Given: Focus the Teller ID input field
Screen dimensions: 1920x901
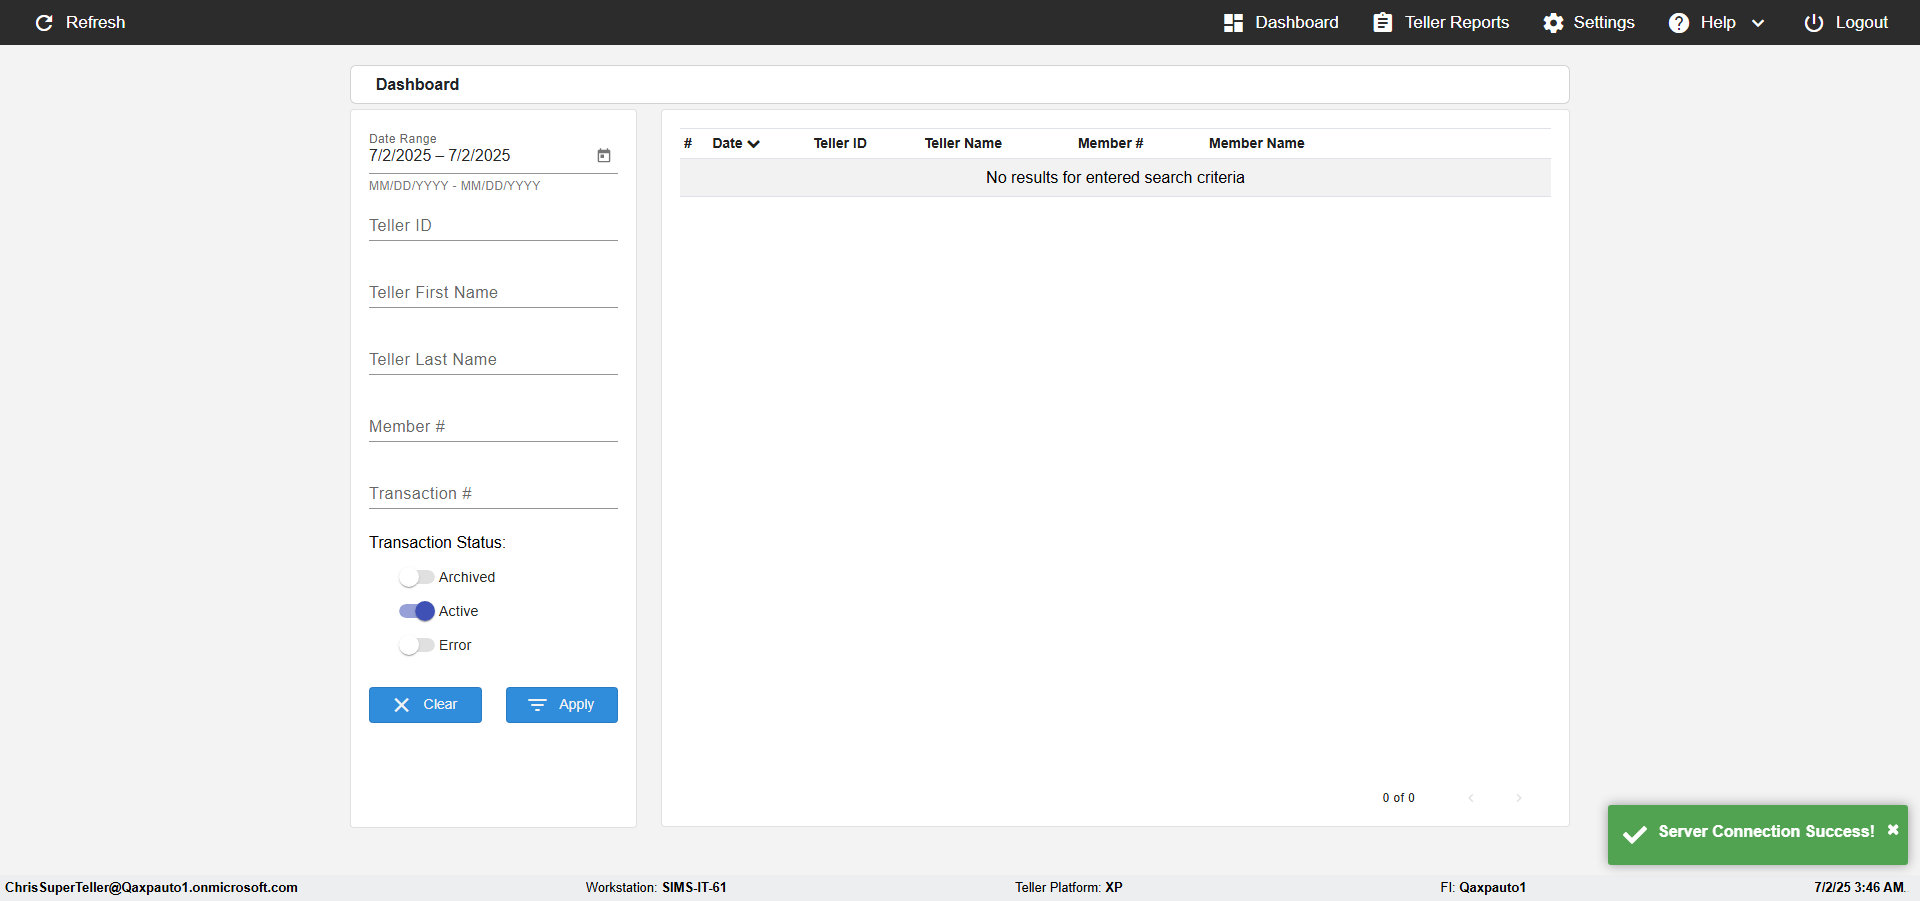Looking at the screenshot, I should point(493,226).
